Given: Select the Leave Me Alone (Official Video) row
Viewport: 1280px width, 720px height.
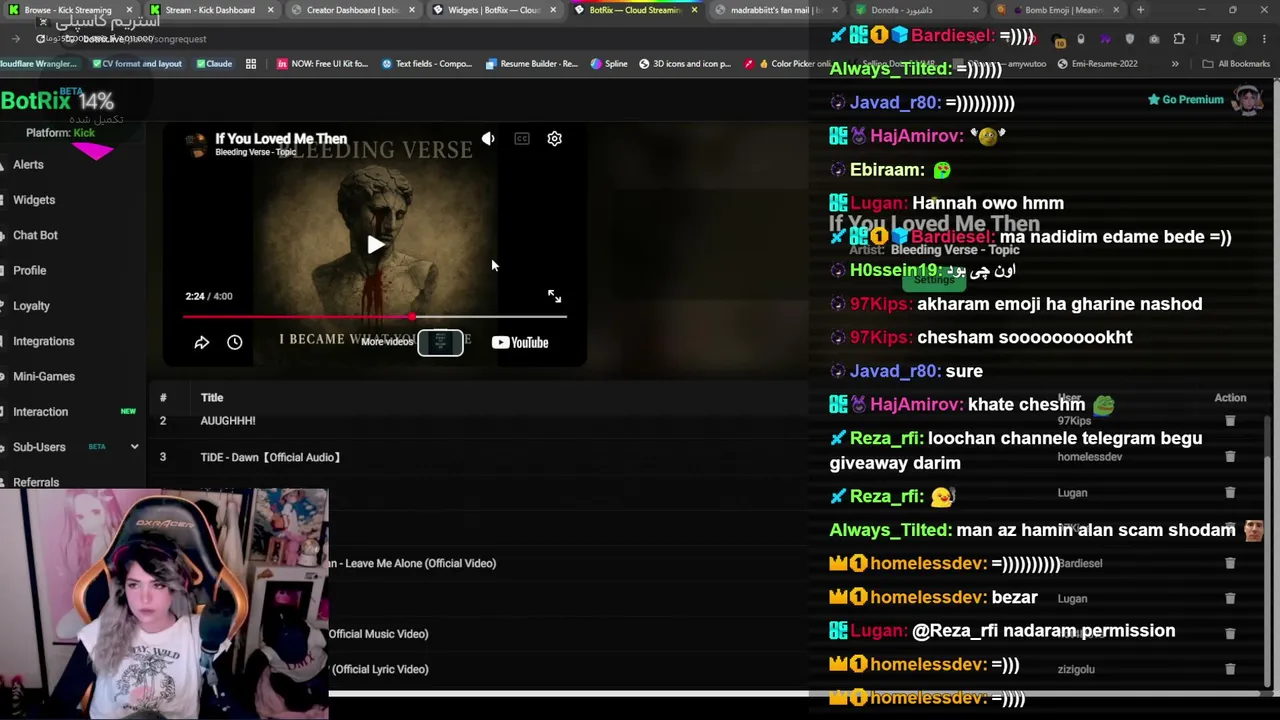Looking at the screenshot, I should click(x=704, y=563).
